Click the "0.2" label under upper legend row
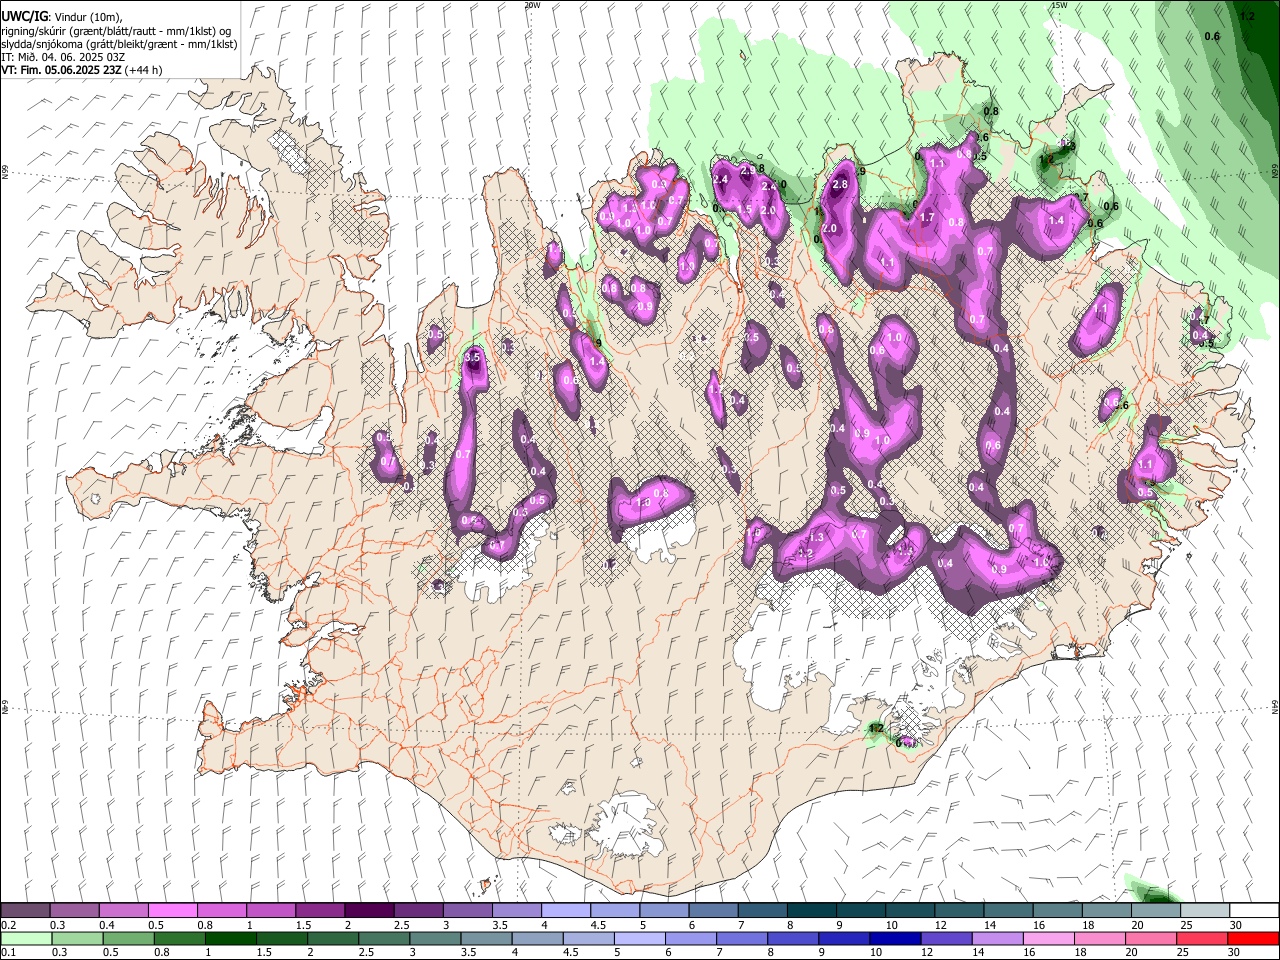This screenshot has width=1280, height=960. (x=9, y=924)
